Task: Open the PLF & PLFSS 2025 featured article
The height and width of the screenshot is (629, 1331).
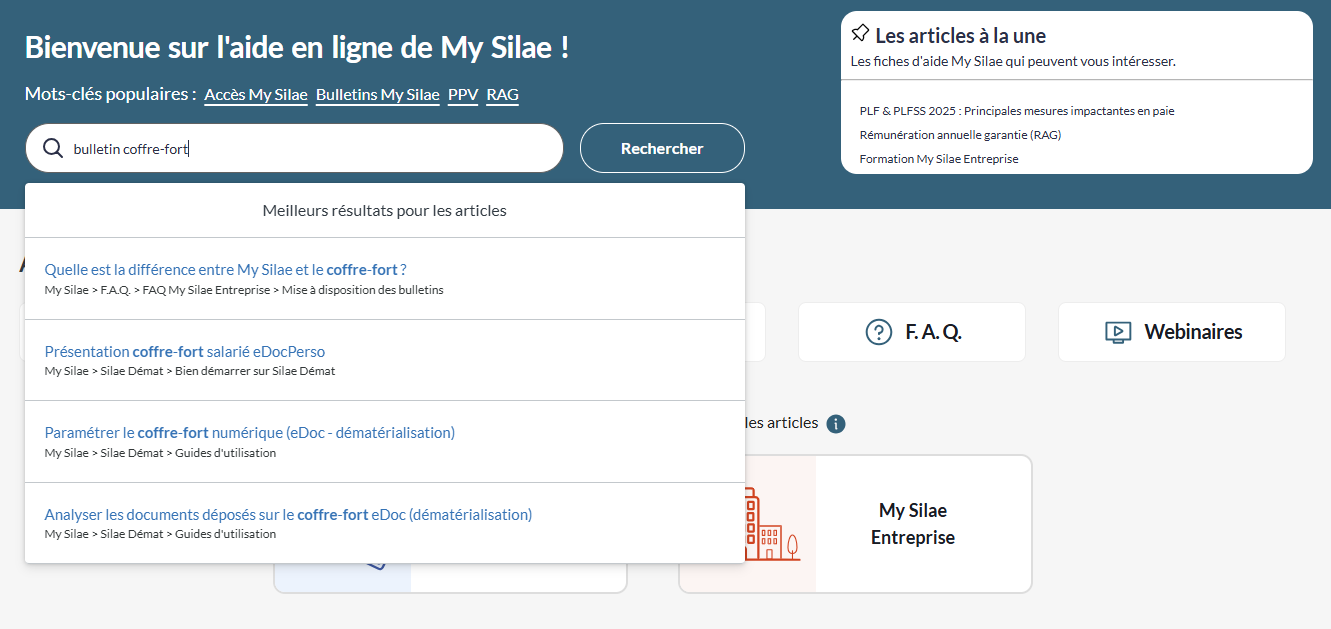Action: pos(1017,111)
